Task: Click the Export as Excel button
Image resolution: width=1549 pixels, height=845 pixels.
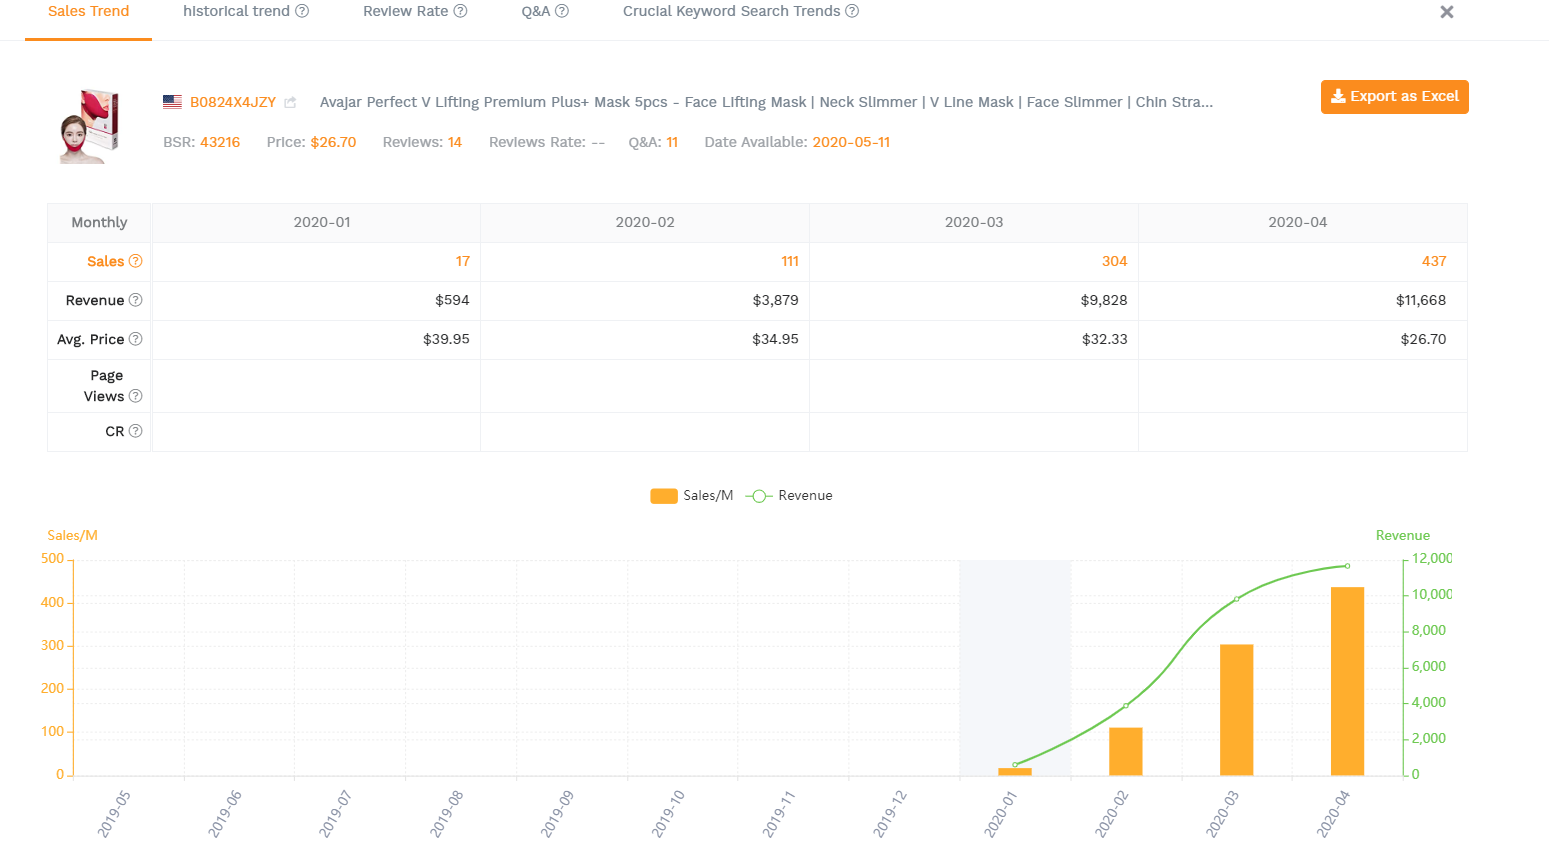Action: 1394,97
